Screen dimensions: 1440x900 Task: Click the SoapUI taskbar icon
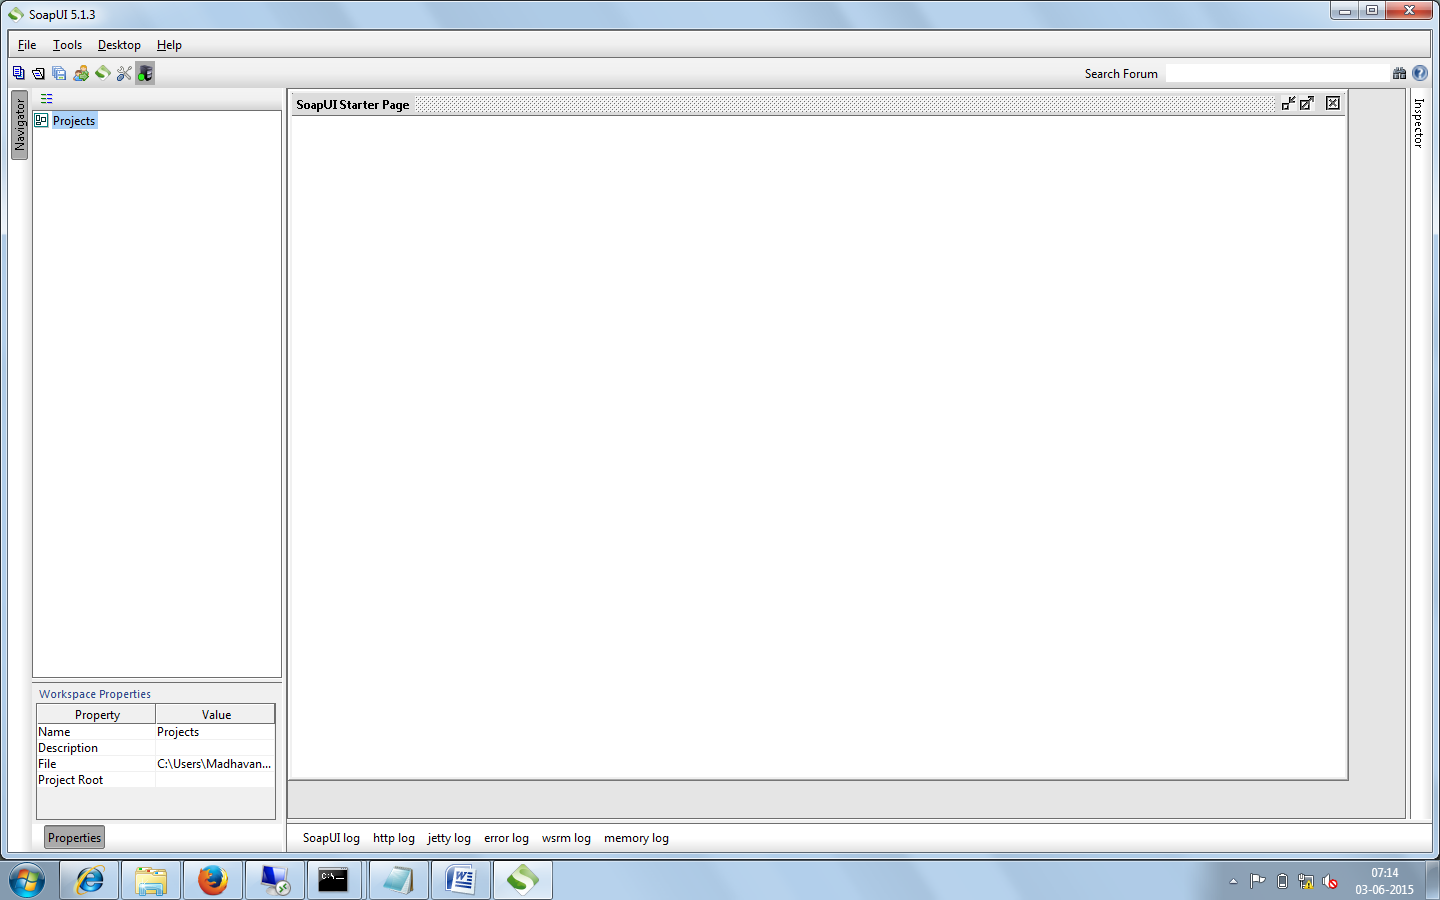pyautogui.click(x=523, y=880)
